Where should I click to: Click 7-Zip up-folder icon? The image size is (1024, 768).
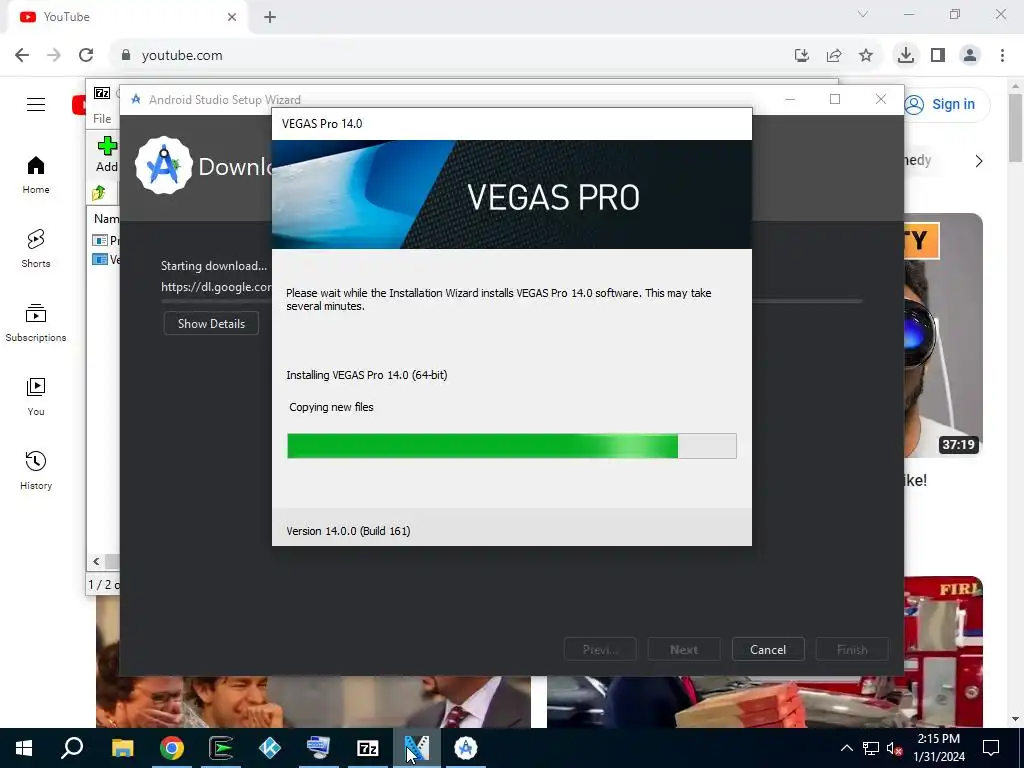(99, 193)
